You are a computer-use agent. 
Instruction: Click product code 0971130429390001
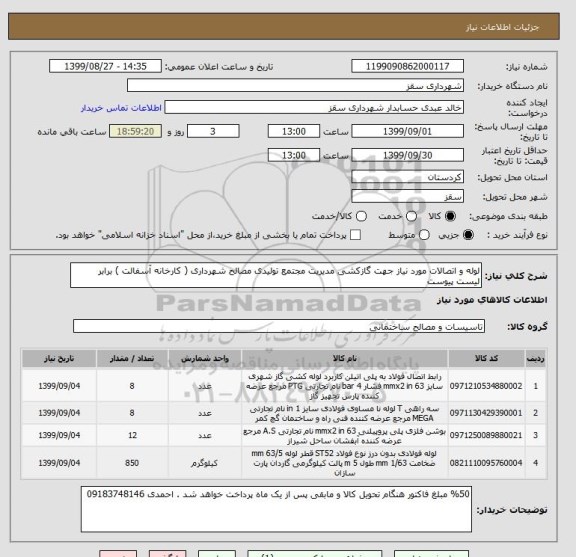486,413
